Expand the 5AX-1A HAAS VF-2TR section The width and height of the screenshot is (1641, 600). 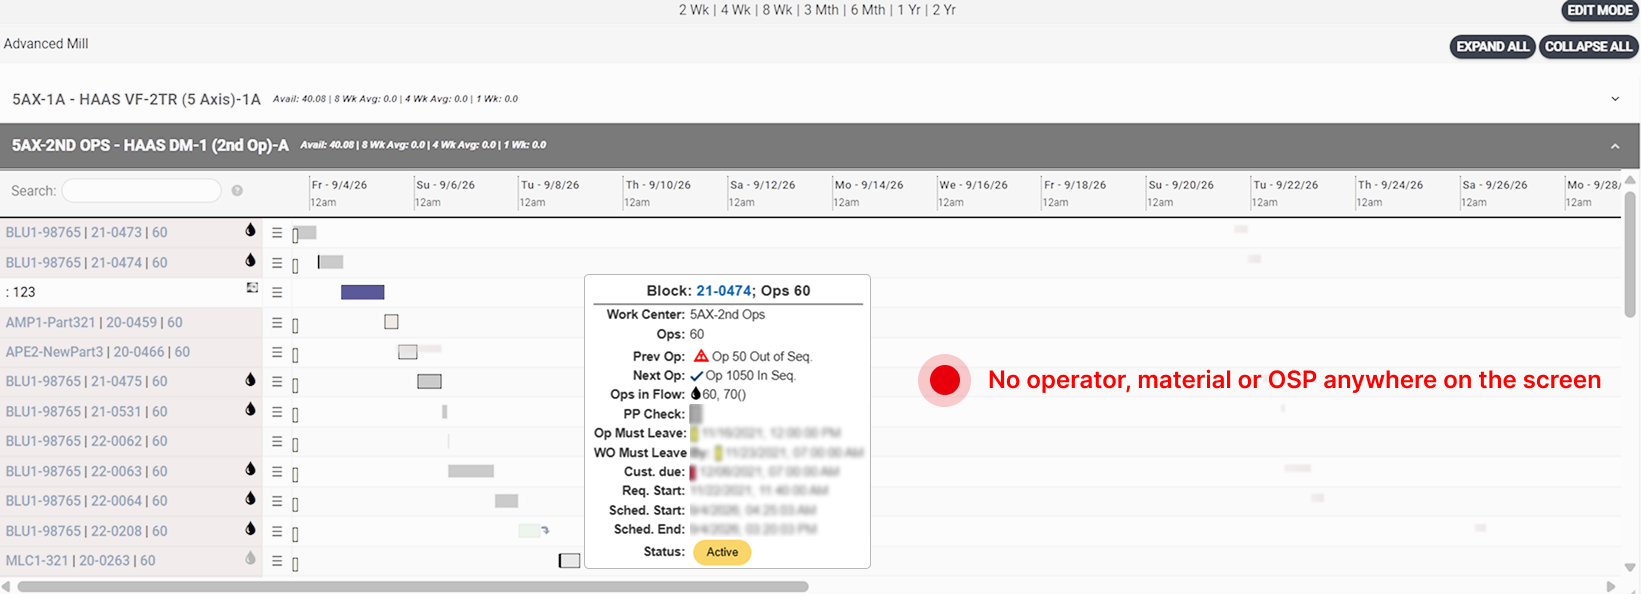(x=1615, y=99)
